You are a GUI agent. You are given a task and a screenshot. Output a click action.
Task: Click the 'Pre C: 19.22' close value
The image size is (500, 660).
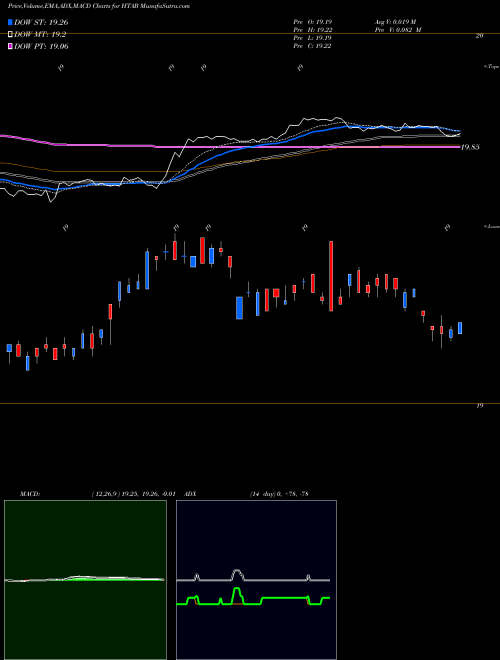coord(312,46)
